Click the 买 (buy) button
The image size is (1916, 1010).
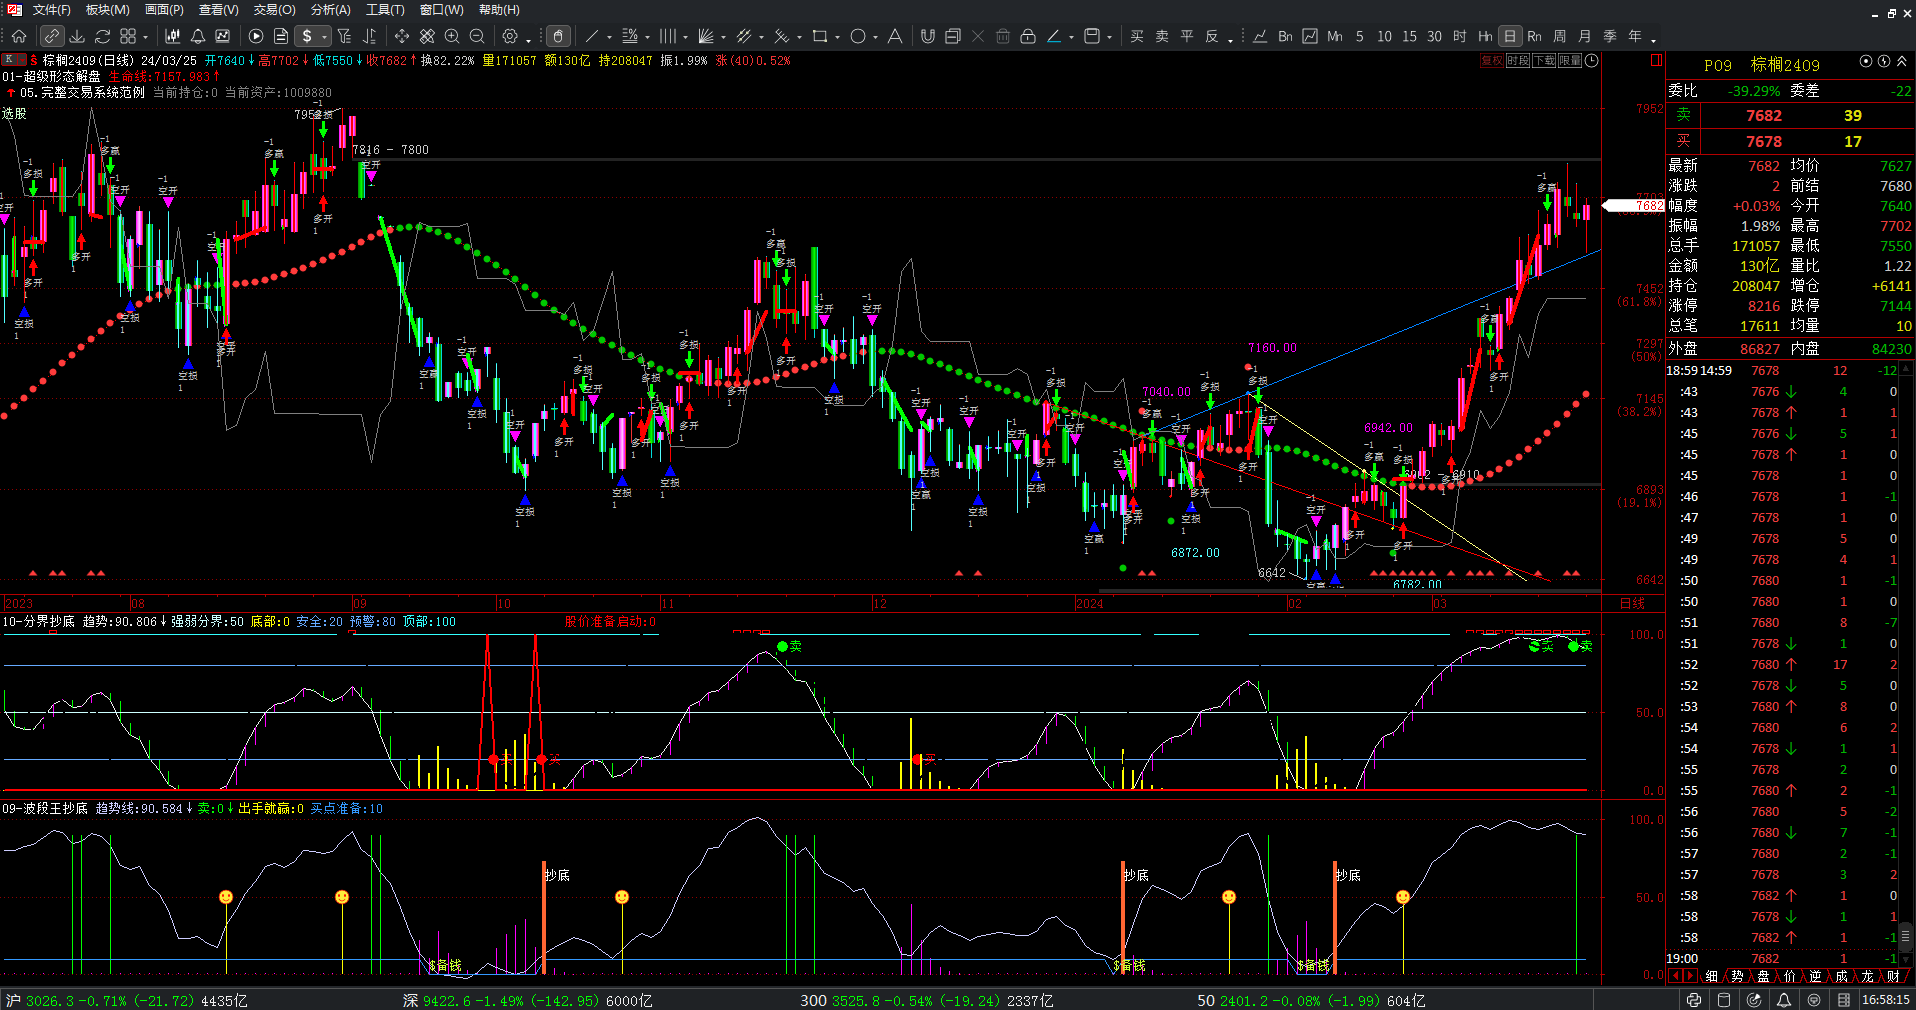coord(1137,36)
